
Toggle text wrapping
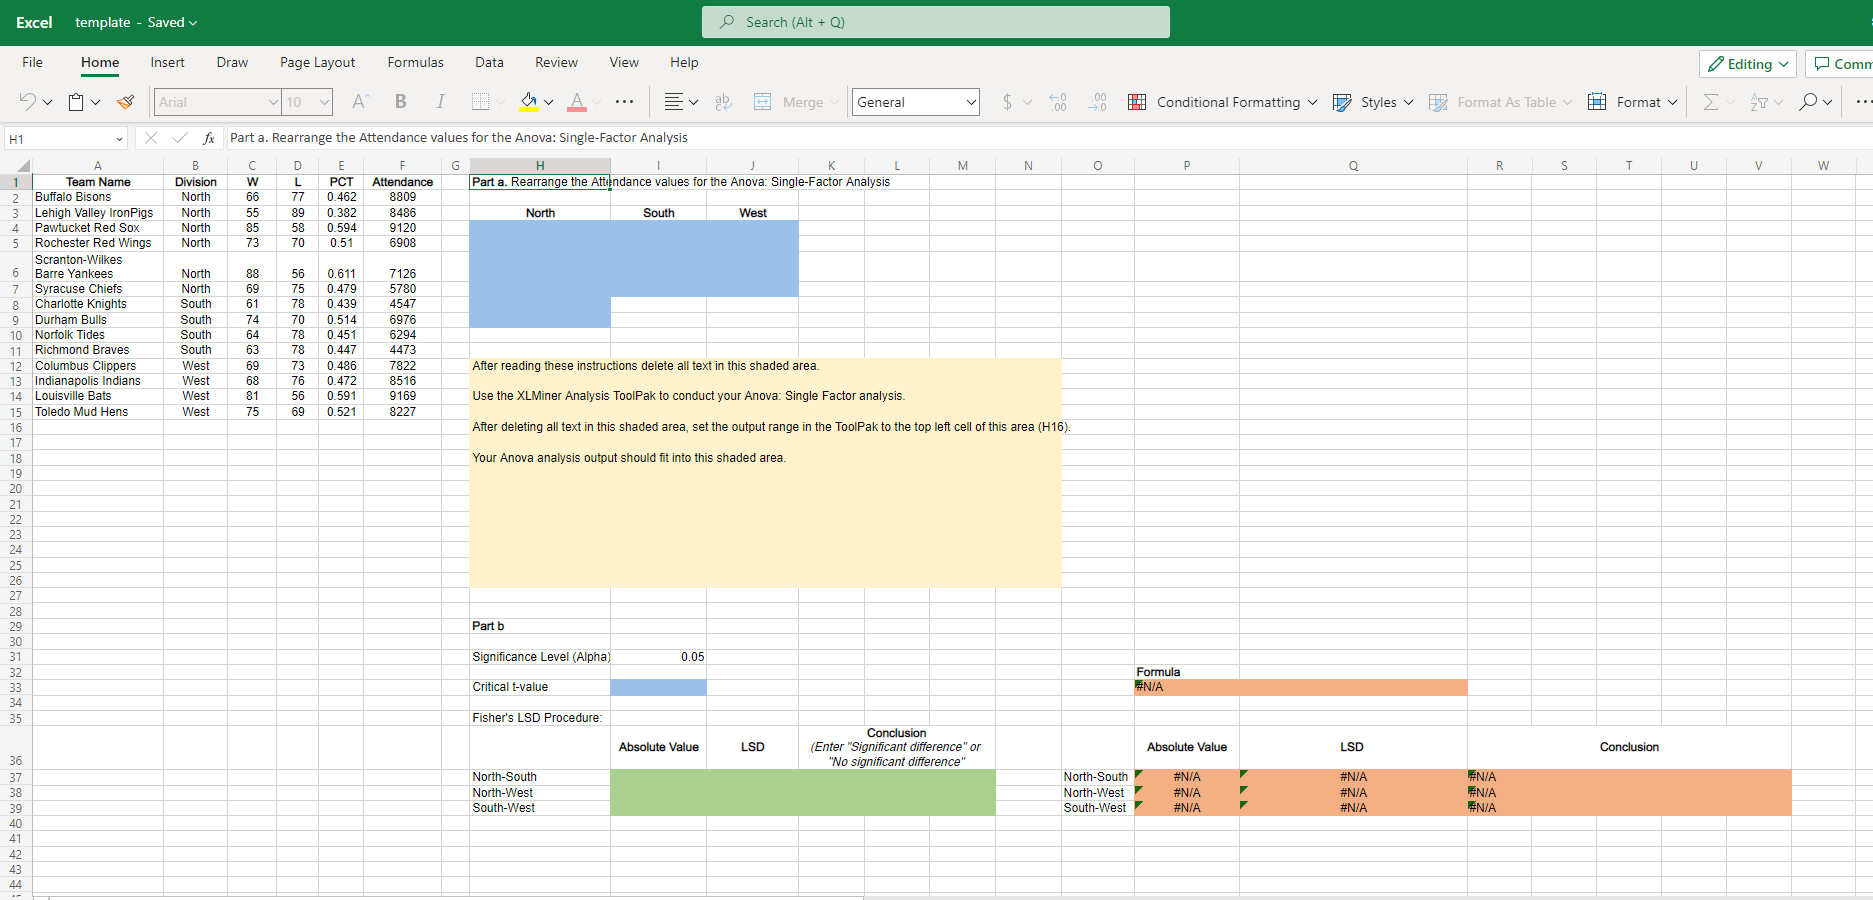[723, 101]
